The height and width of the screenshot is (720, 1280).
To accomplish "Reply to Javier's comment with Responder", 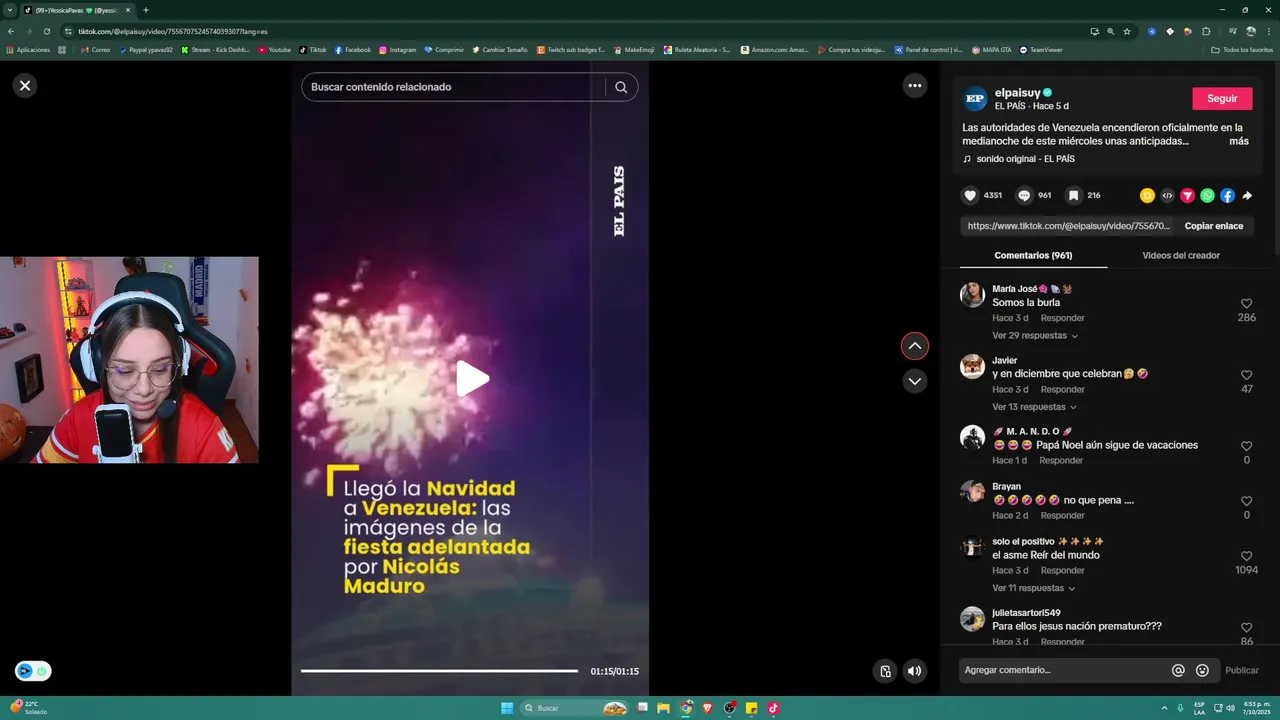I will coord(1062,389).
